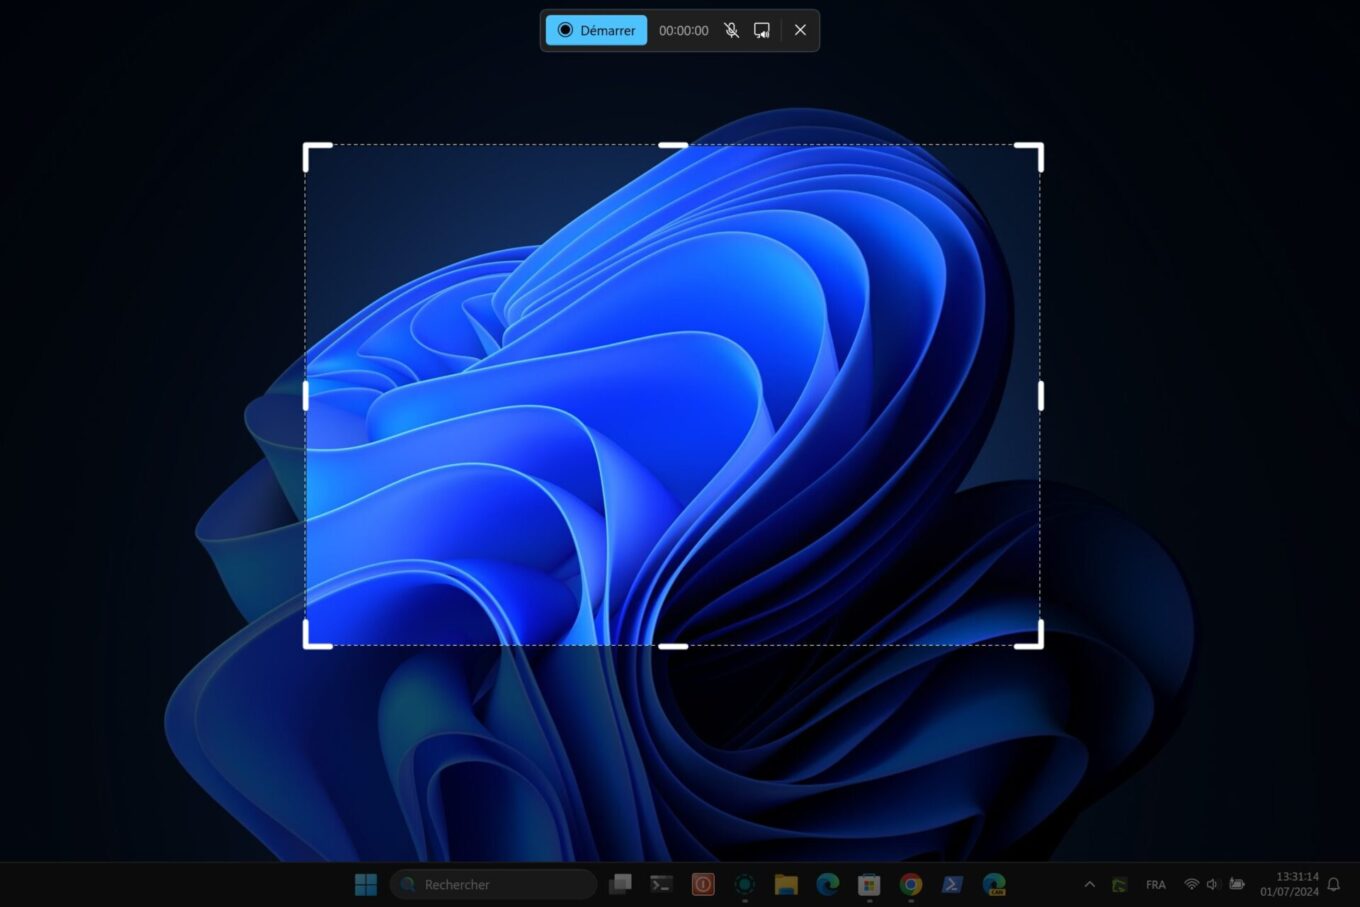The width and height of the screenshot is (1360, 907).
Task: Select the top edge middle handle
Action: 673,145
